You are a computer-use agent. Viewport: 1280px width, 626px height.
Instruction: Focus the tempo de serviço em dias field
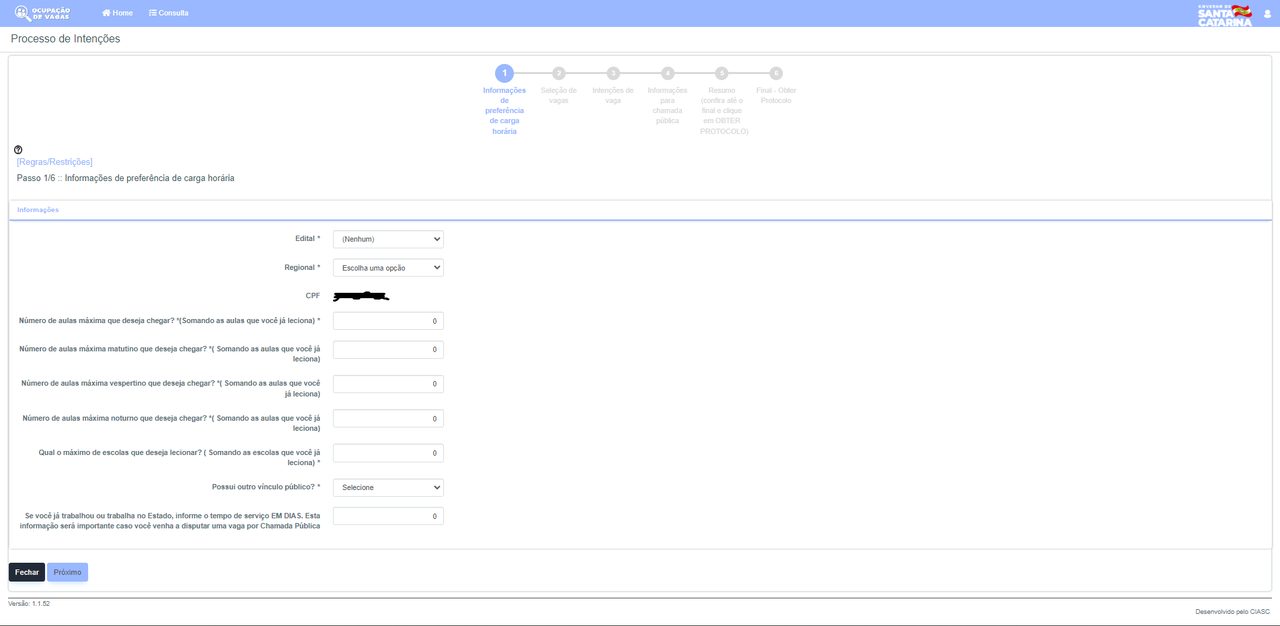tap(388, 516)
